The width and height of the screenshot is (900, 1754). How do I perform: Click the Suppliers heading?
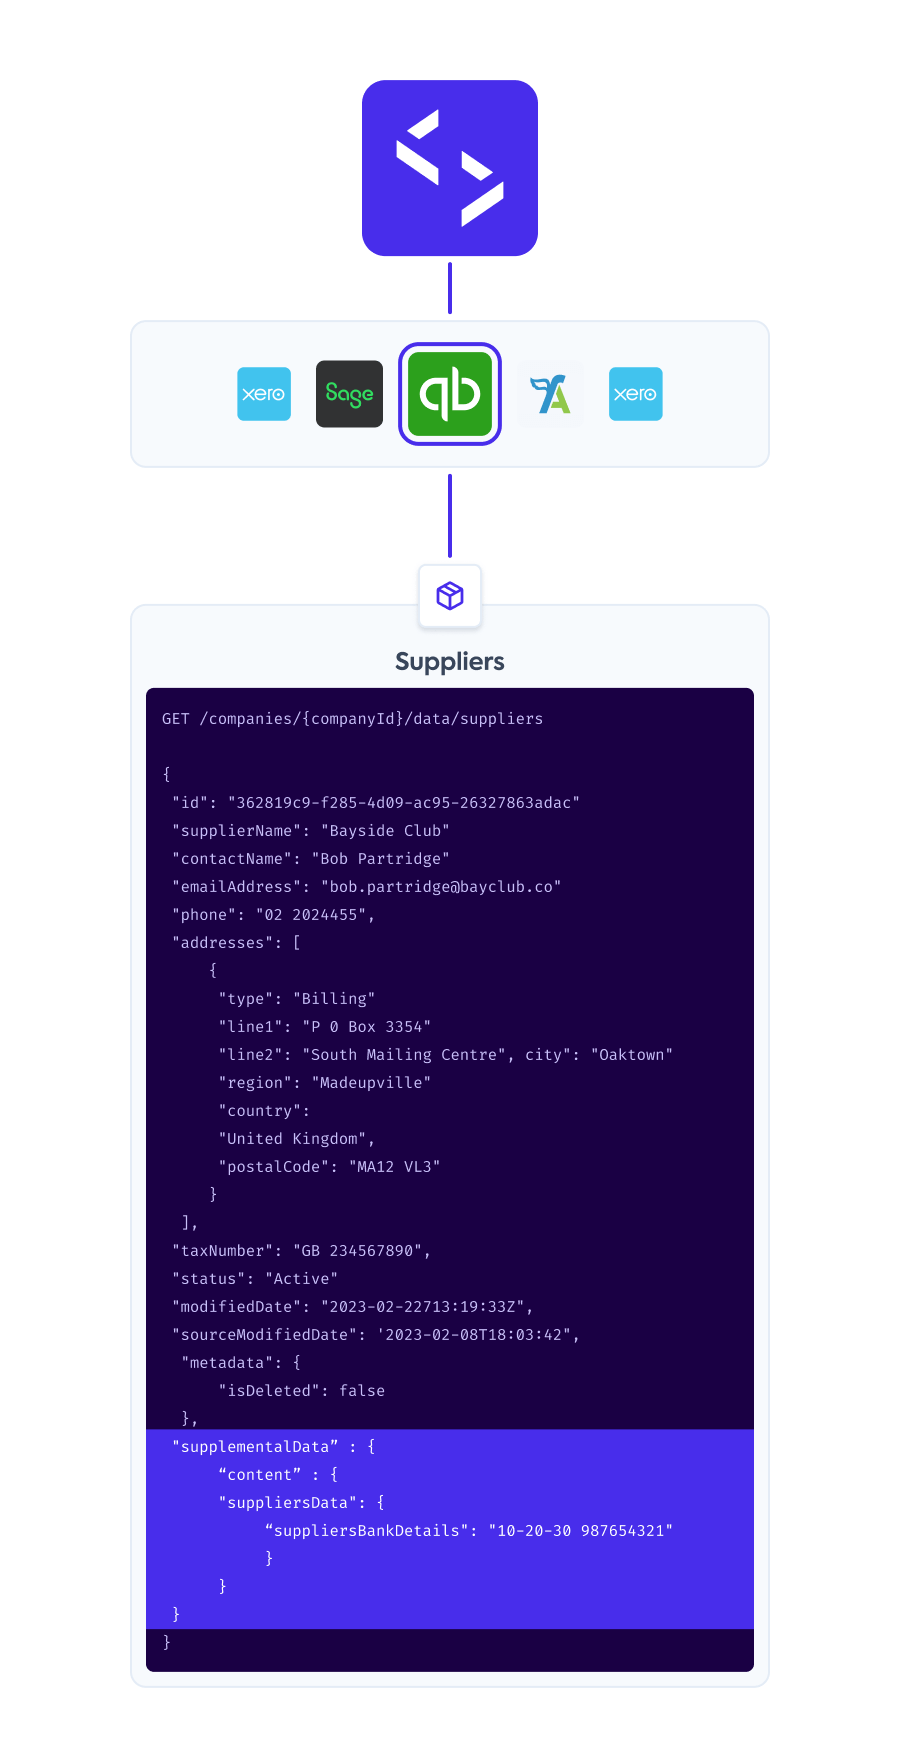[450, 662]
